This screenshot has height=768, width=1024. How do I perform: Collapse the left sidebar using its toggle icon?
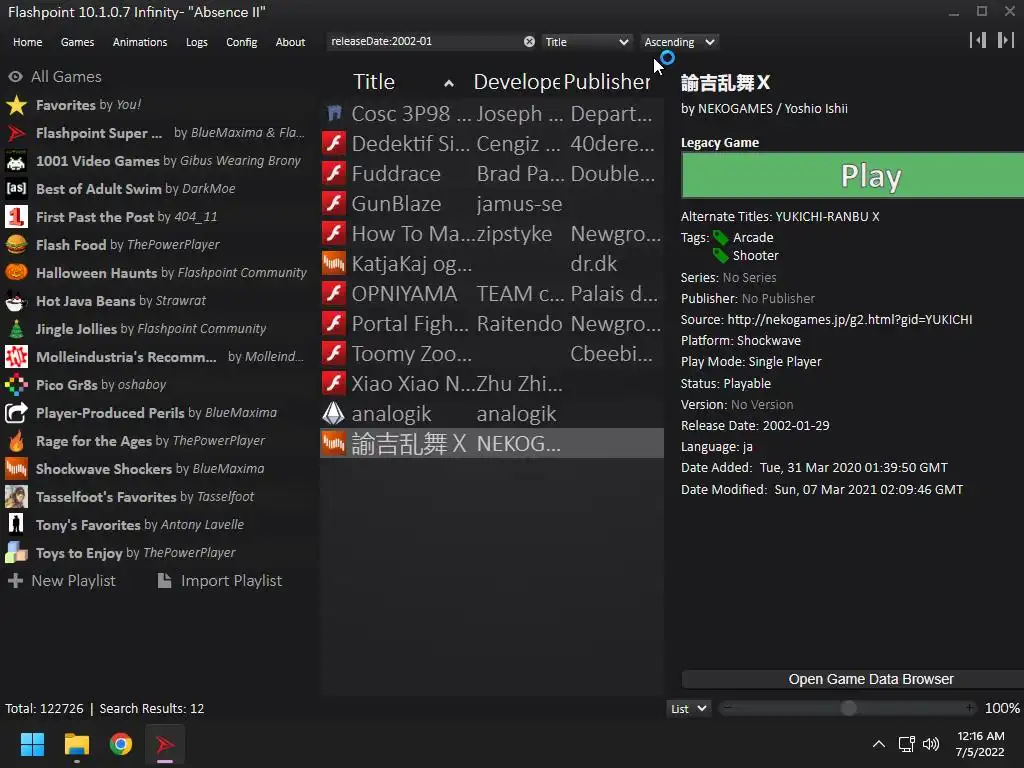[978, 40]
